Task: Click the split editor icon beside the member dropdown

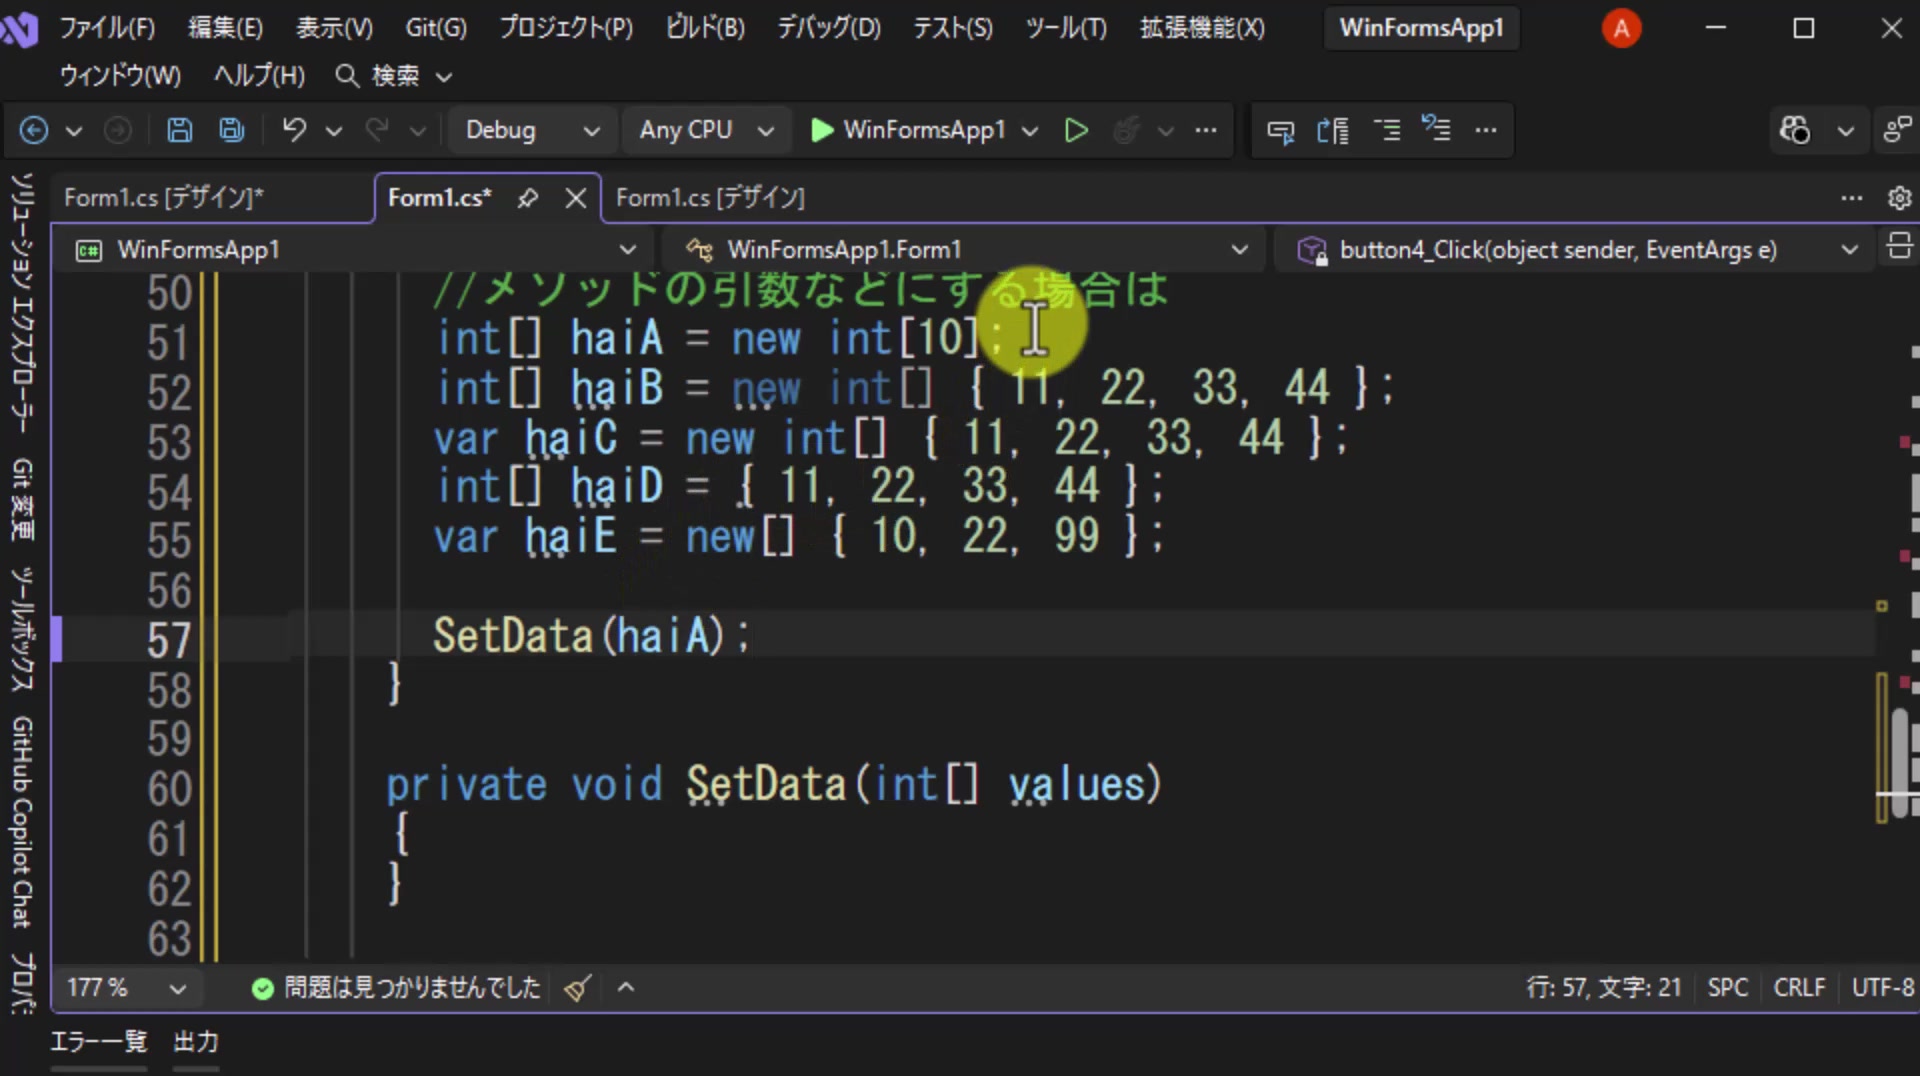Action: coord(1899,247)
